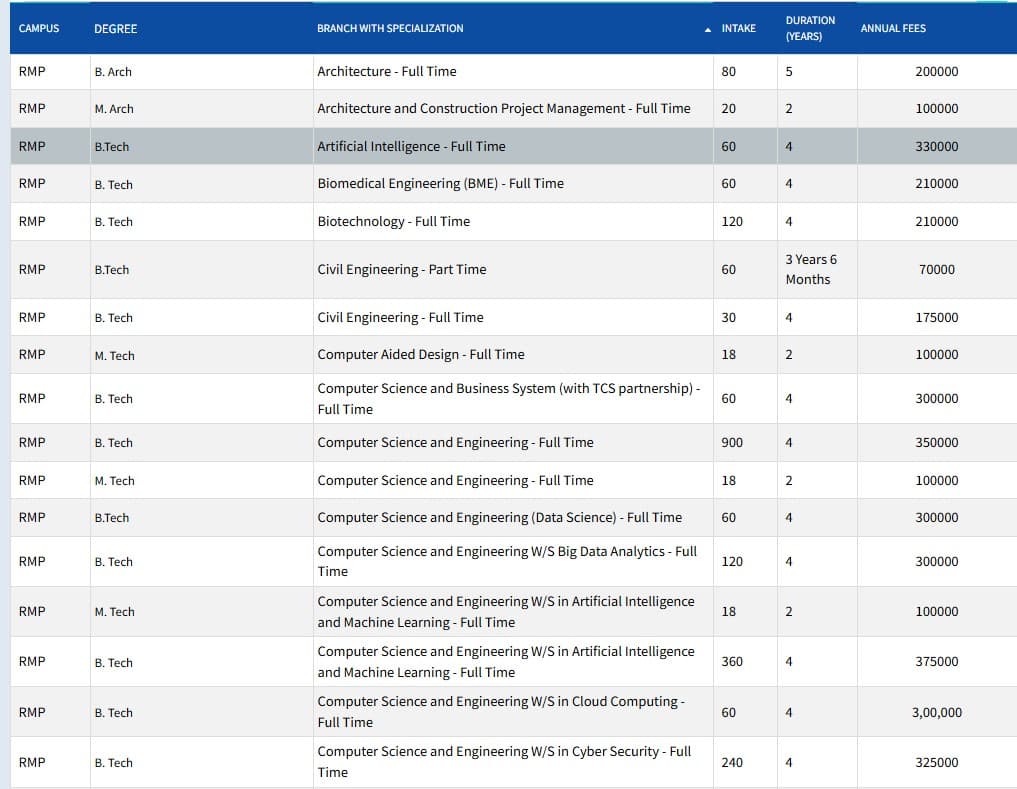1017x789 pixels.
Task: Click Civil Engineering - Part Time entry
Action: pyautogui.click(x=401, y=269)
